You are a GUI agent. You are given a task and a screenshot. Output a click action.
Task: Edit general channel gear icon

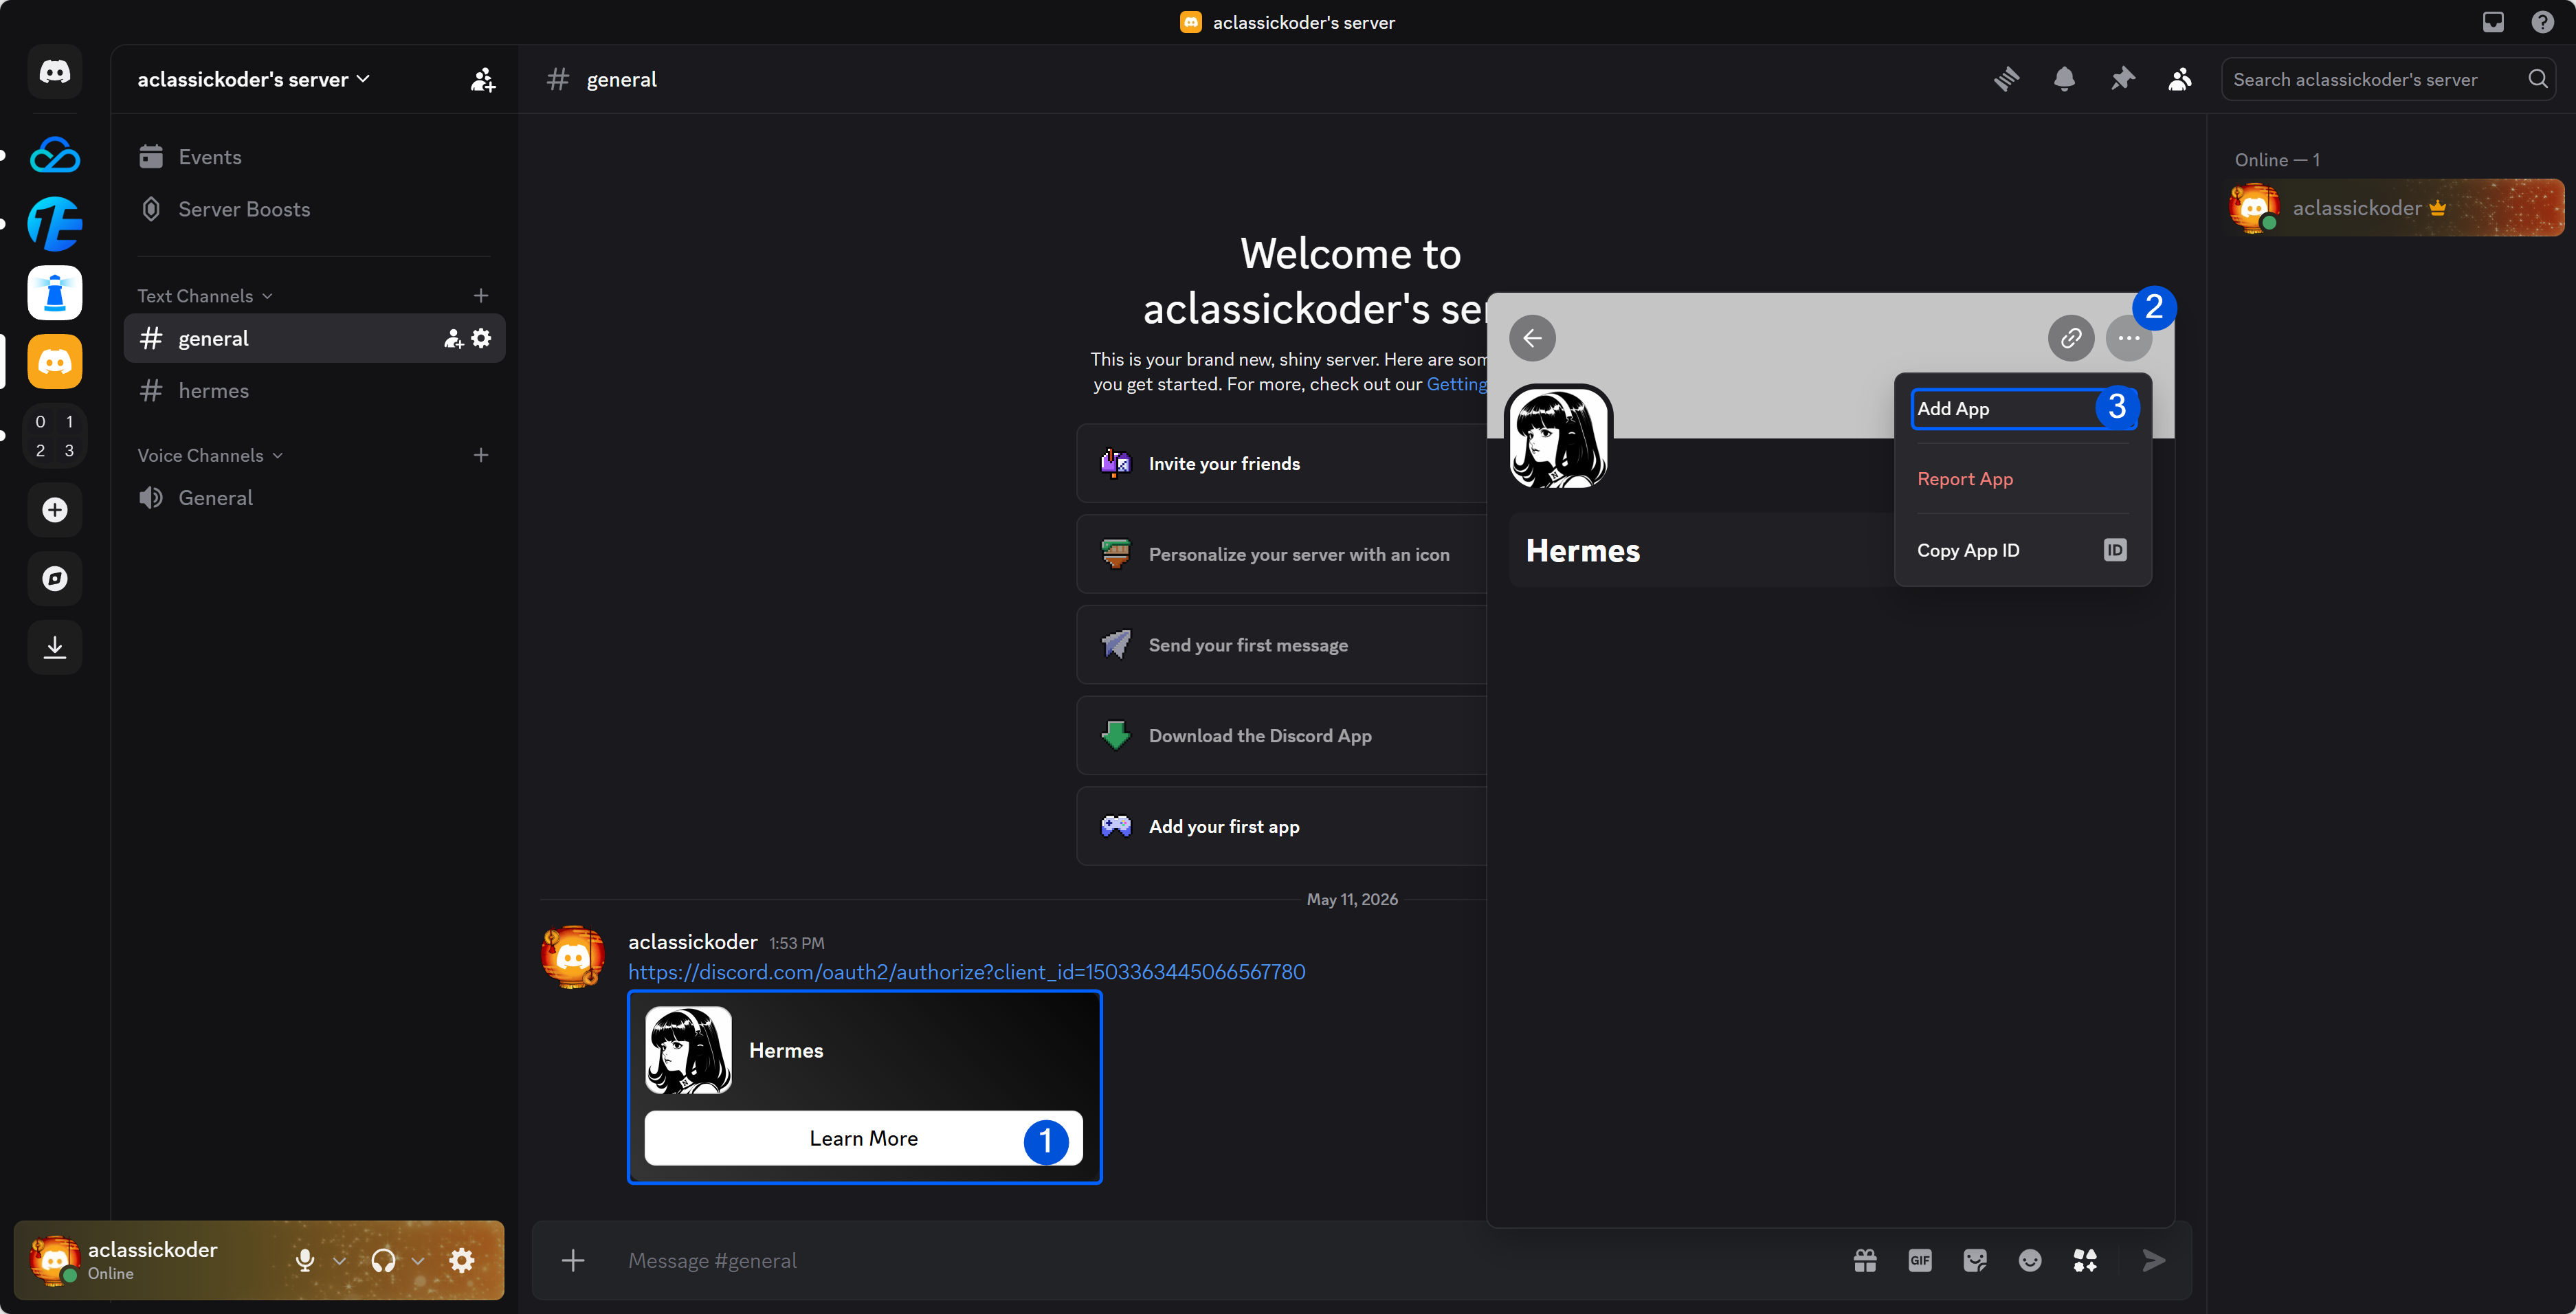[481, 339]
